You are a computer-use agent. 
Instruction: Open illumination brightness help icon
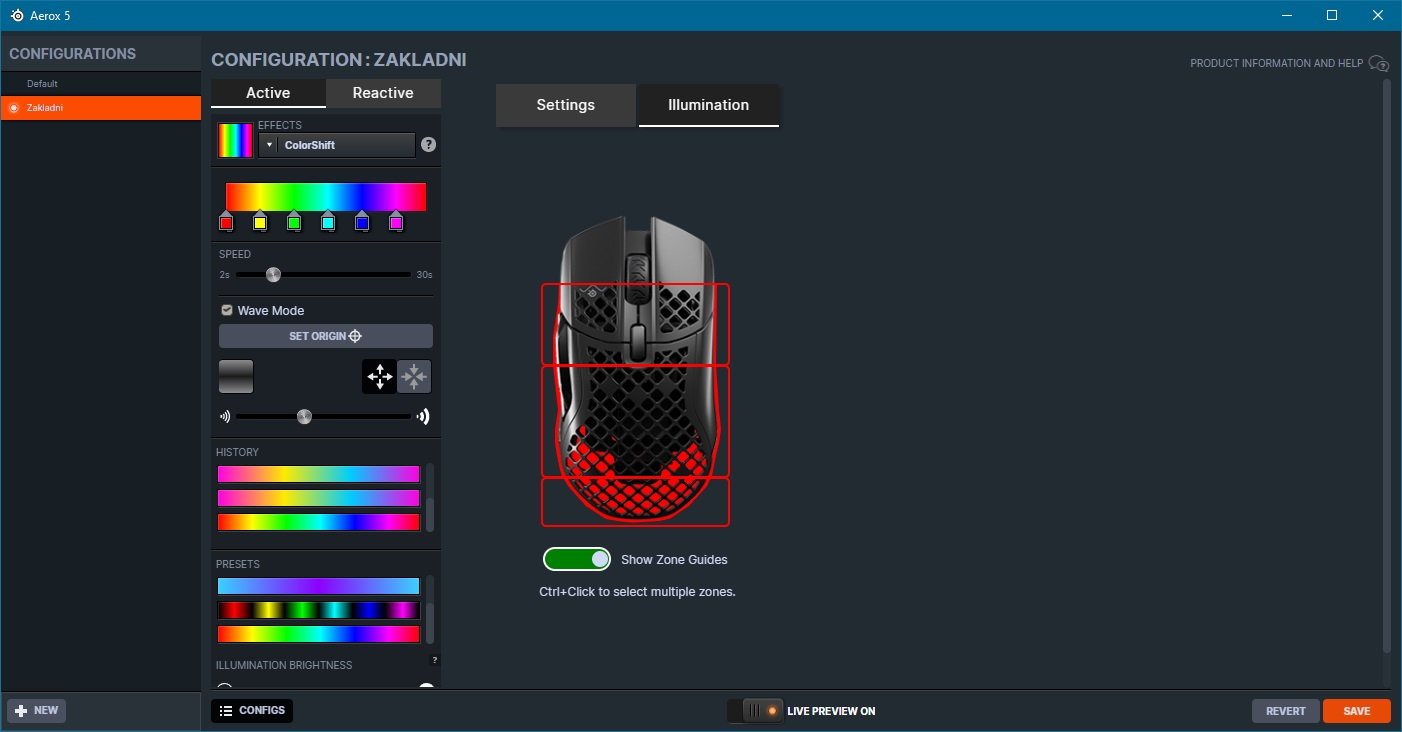(x=434, y=660)
